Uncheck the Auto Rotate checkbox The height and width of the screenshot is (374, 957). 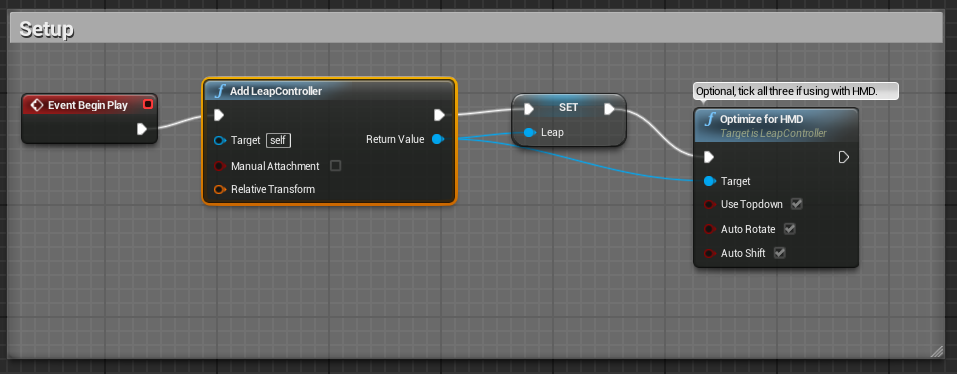pos(789,229)
